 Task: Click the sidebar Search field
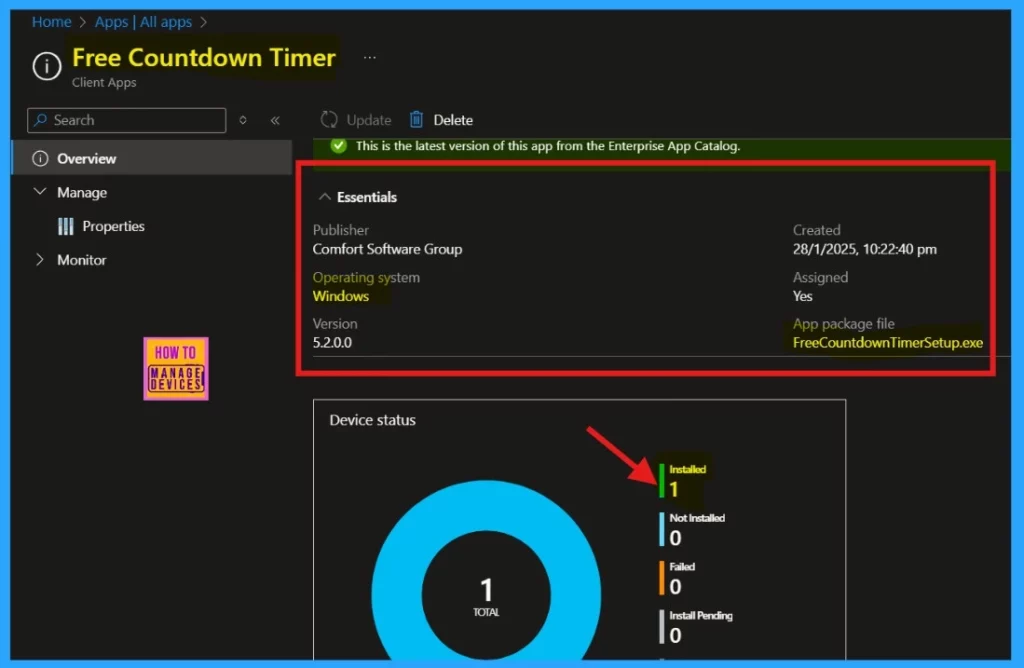[127, 120]
